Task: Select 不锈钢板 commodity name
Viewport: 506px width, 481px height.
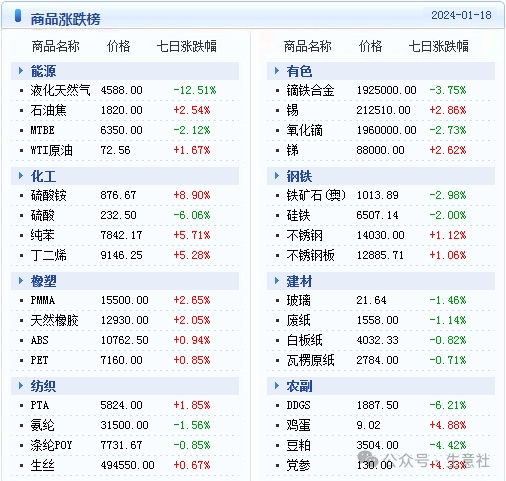Action: coord(310,255)
